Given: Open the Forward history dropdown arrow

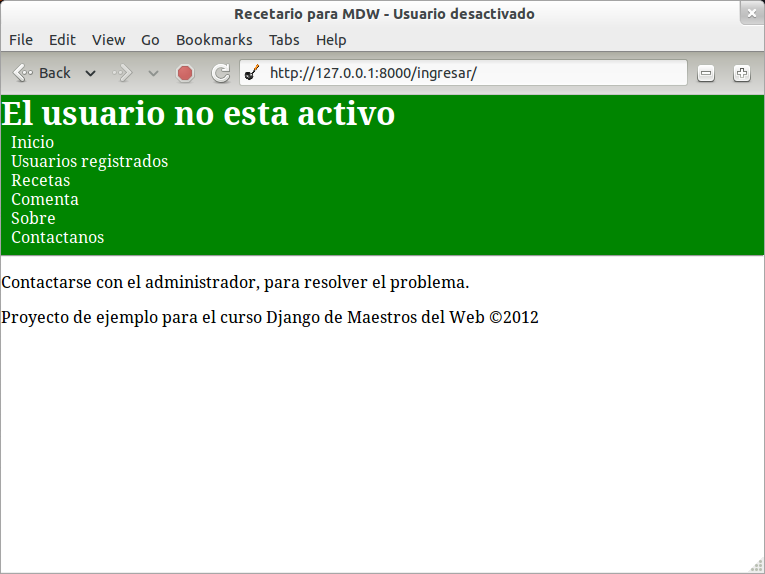Looking at the screenshot, I should 153,74.
